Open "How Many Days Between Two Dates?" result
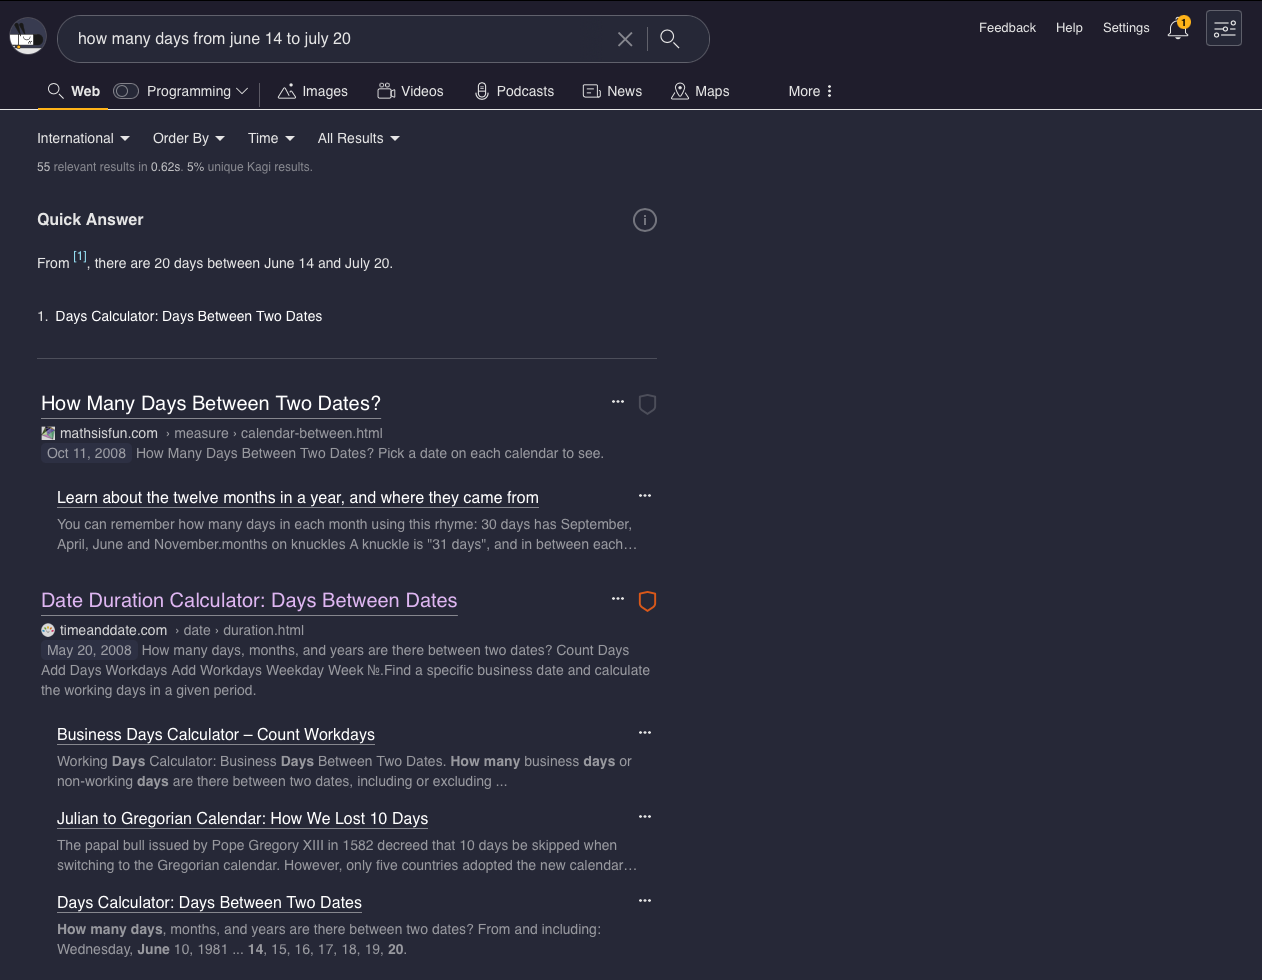Viewport: 1262px width, 980px height. 211,403
